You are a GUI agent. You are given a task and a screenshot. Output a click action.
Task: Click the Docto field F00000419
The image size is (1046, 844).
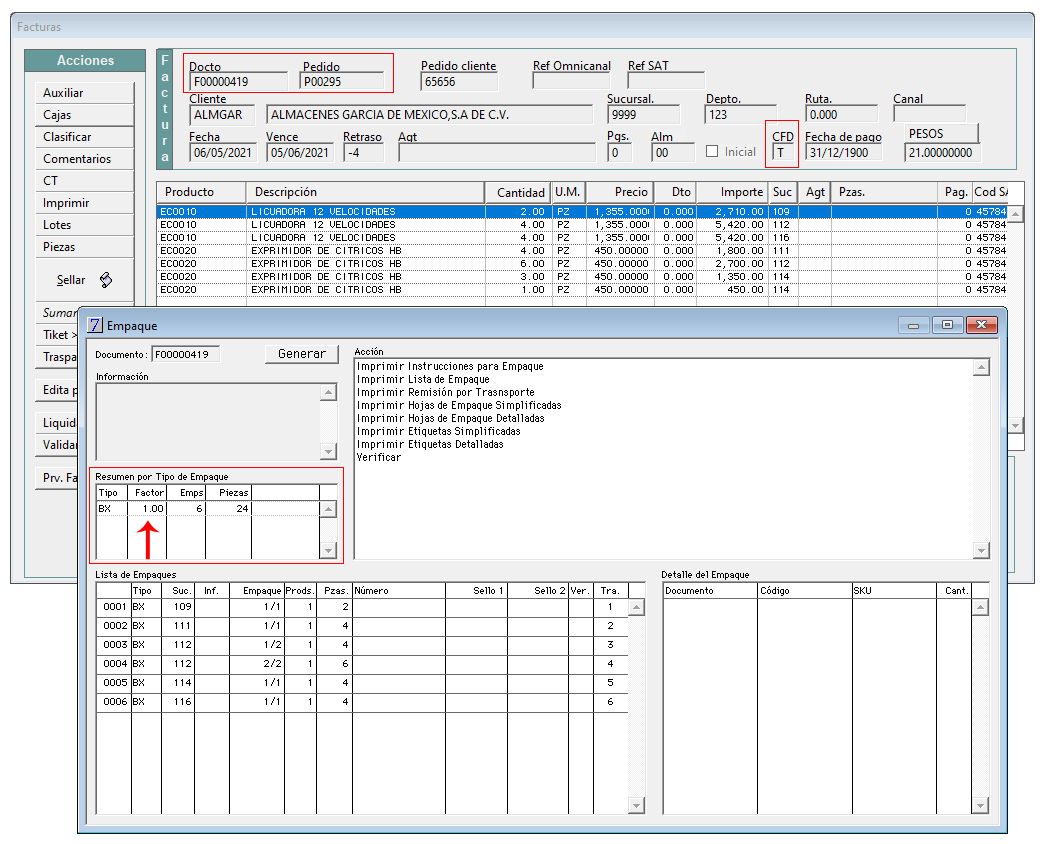(x=239, y=81)
